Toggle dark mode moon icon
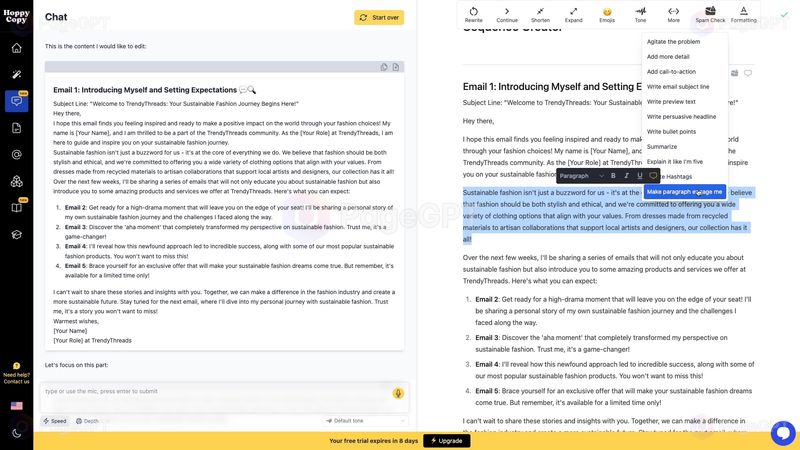The width and height of the screenshot is (800, 450). (x=16, y=434)
